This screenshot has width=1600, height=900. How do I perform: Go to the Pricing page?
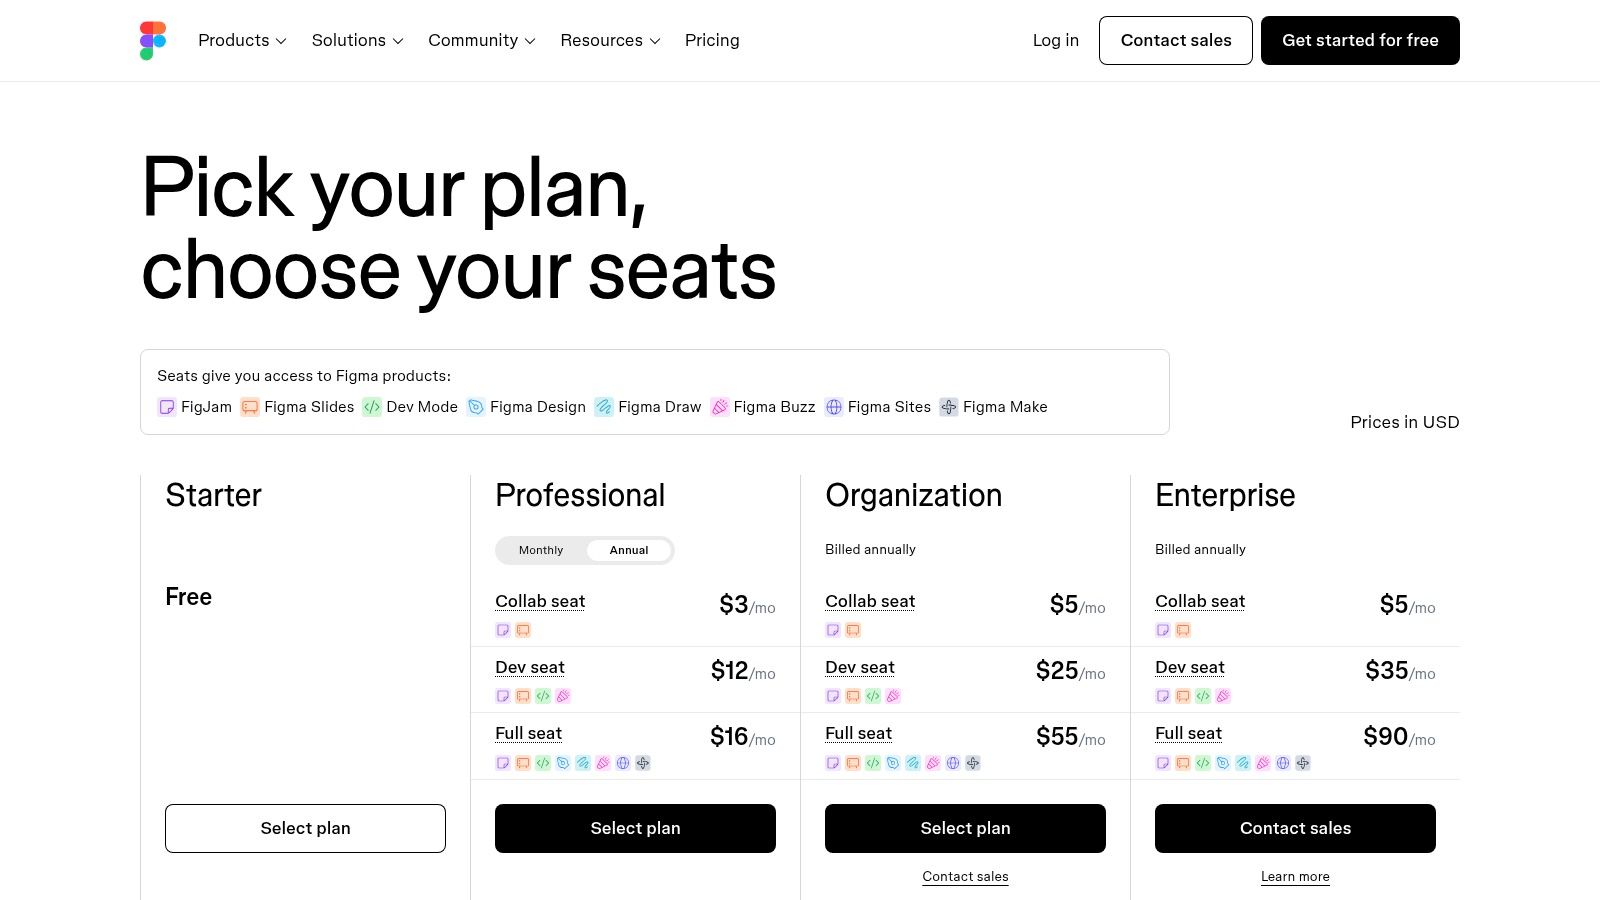pos(712,41)
